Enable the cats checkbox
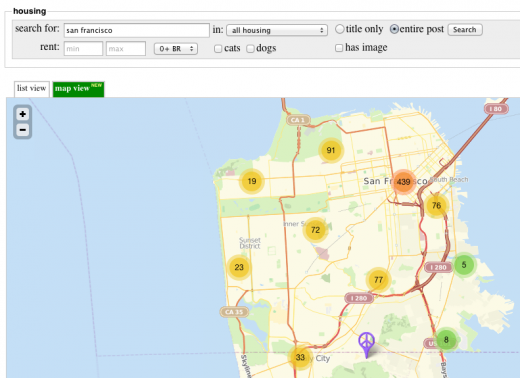Viewport: 520px width, 378px height. point(218,49)
